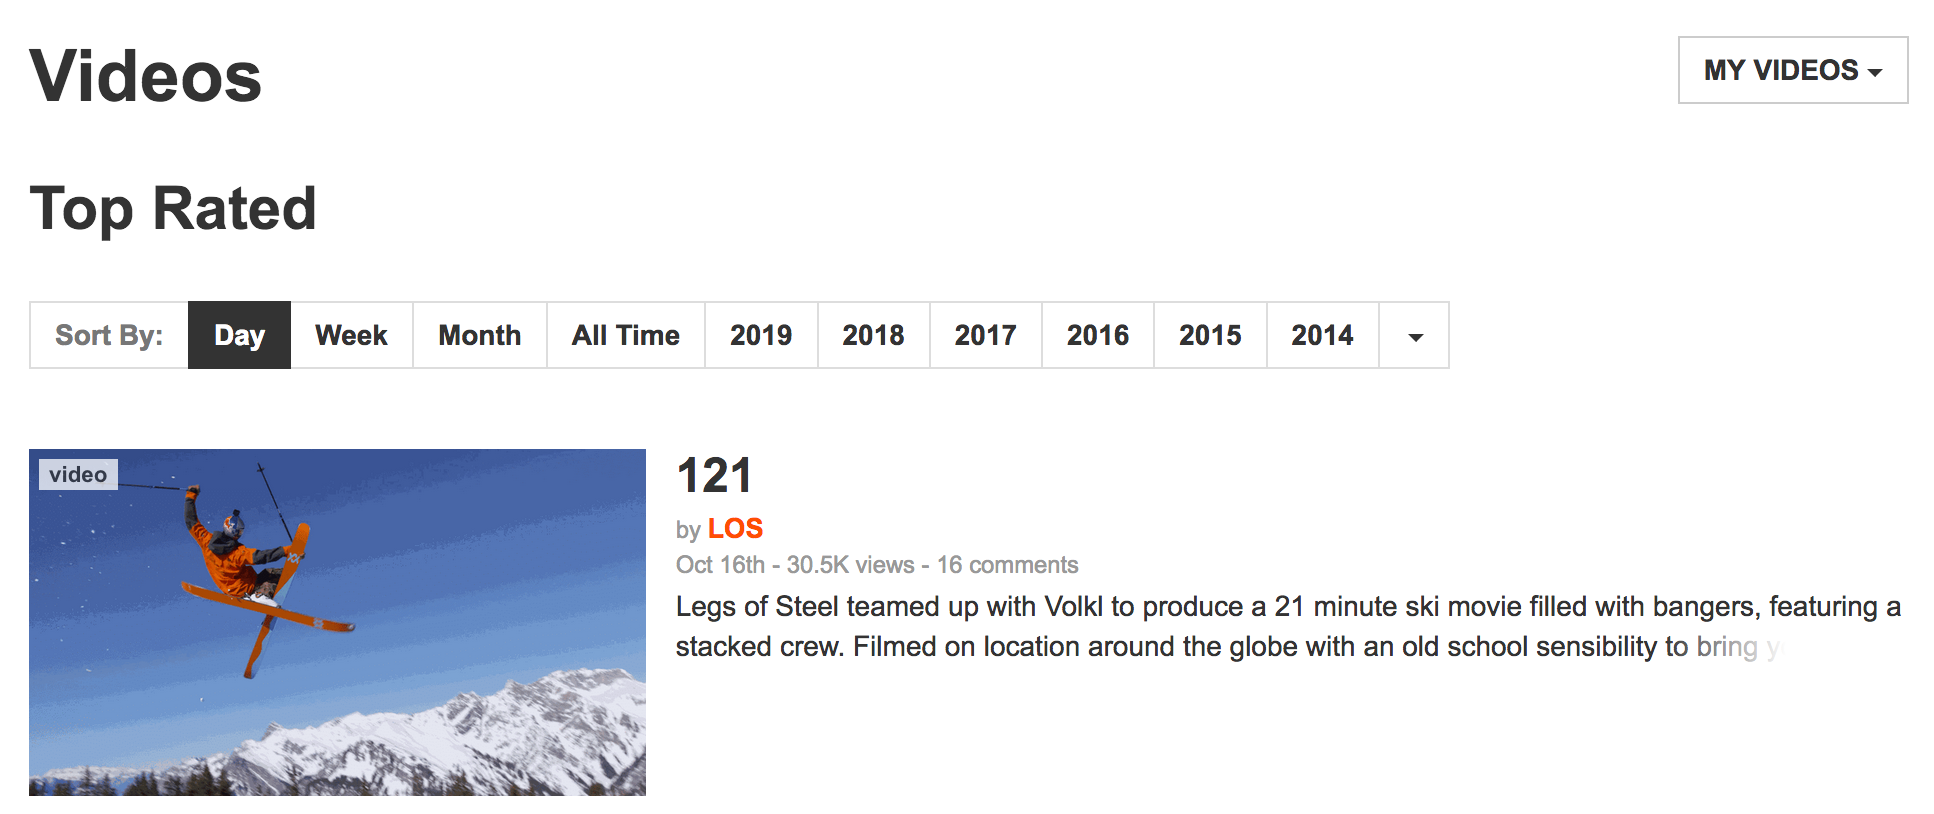
Task: Click the Top Rated heading
Action: [x=173, y=208]
